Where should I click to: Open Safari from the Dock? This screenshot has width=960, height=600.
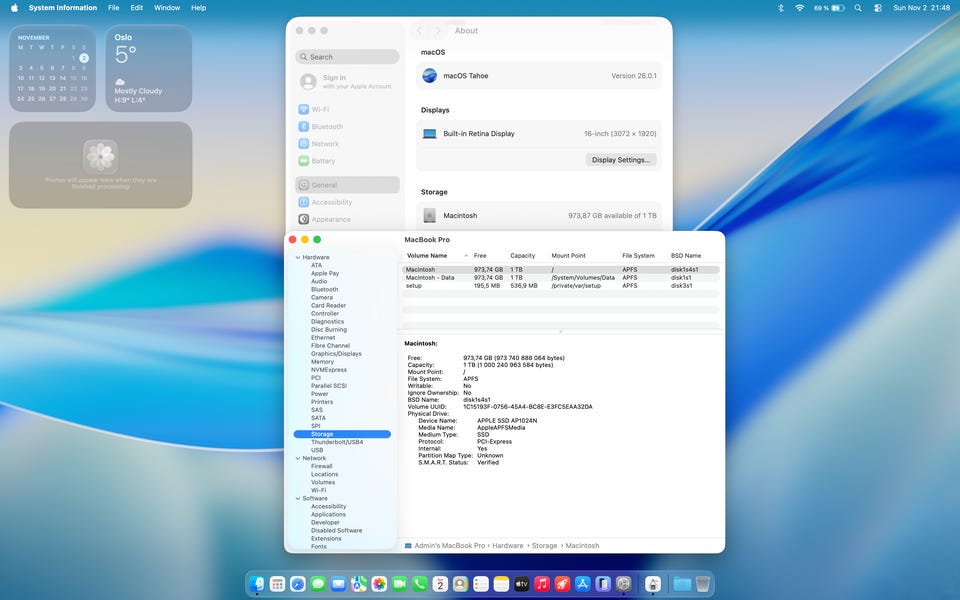click(x=298, y=583)
